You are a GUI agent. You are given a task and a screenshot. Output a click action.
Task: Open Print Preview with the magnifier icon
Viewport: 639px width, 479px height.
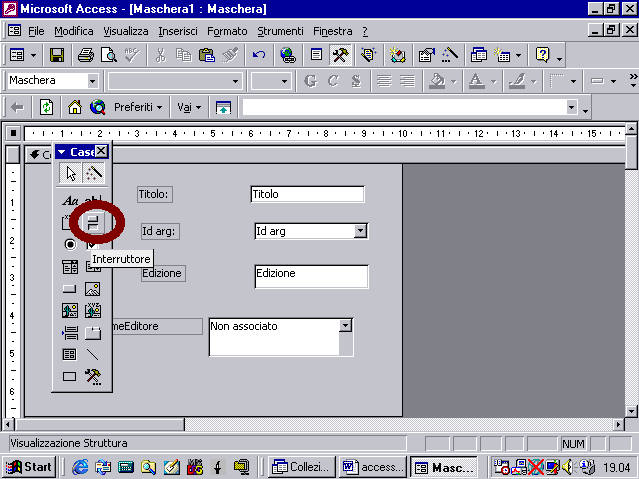point(109,55)
